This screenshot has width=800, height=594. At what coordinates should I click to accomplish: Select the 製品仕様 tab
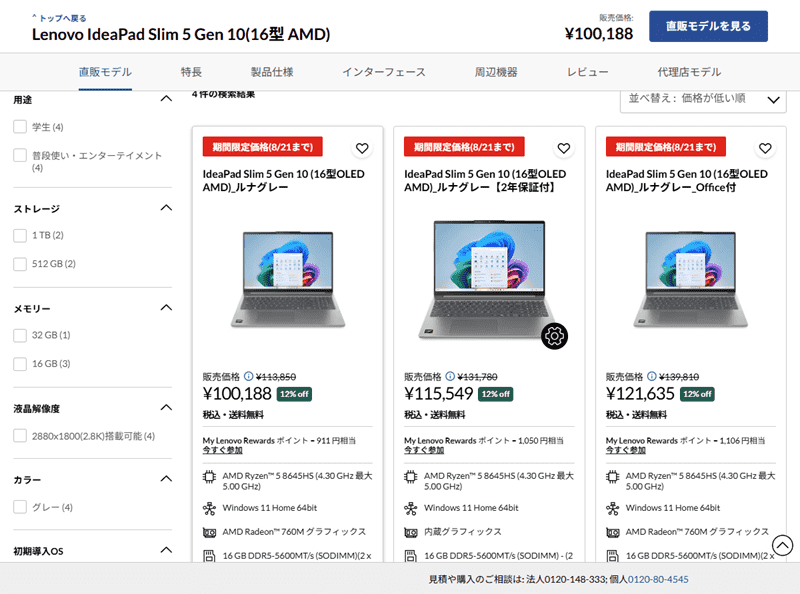[272, 72]
